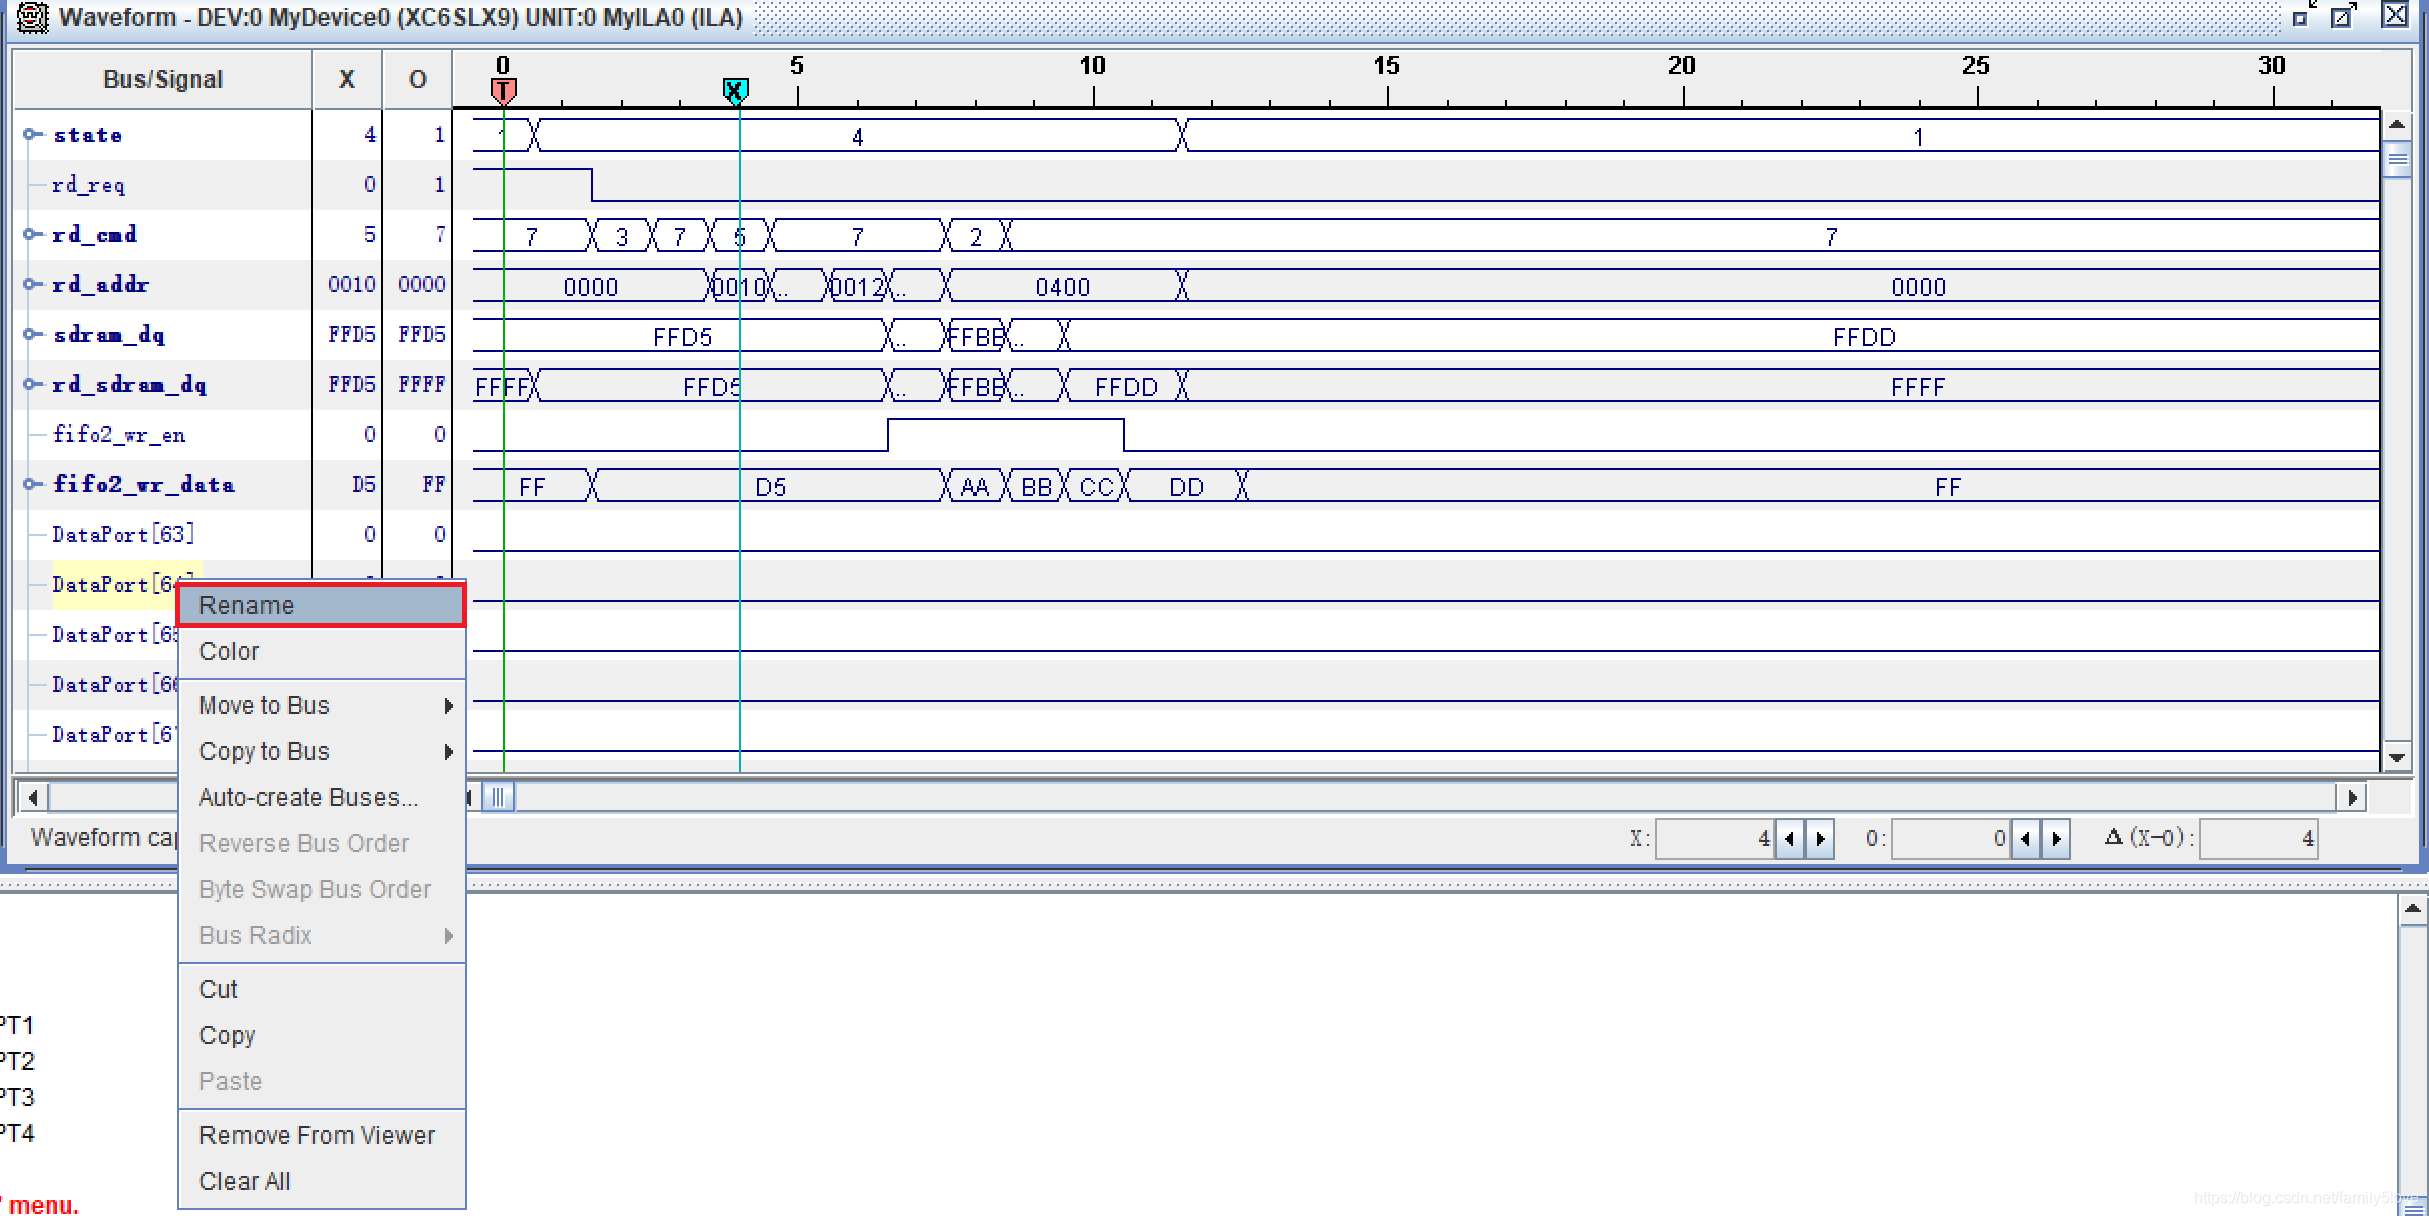Image resolution: width=2429 pixels, height=1216 pixels.
Task: Step O cursor left arrow
Action: pyautogui.click(x=2026, y=838)
